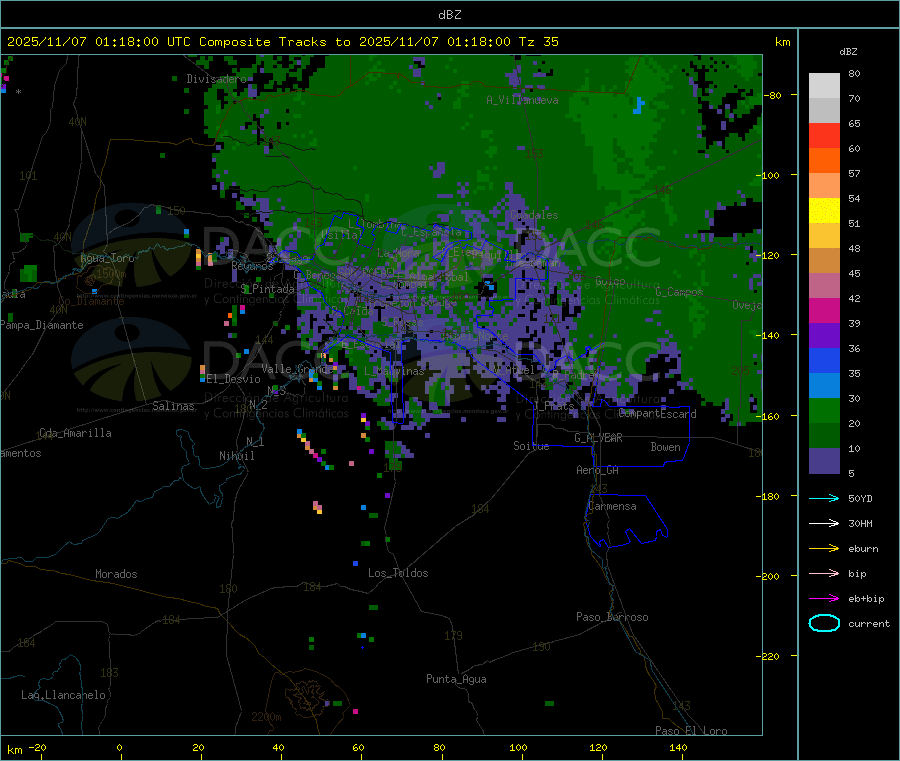900x761 pixels.
Task: Click the 'Lag.Llancanelo' map label
Action: tap(64, 695)
